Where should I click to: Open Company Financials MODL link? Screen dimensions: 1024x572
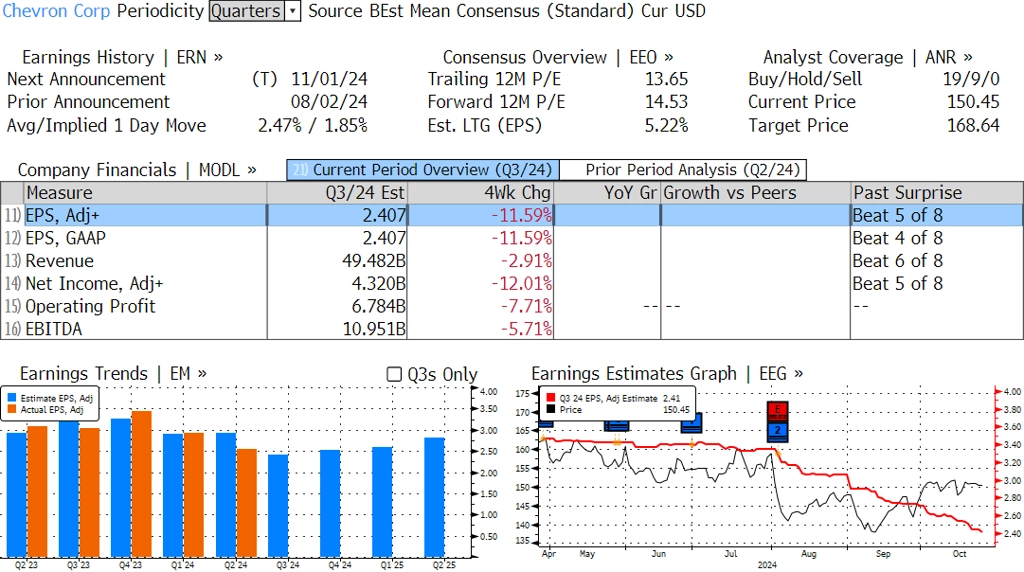(x=137, y=170)
